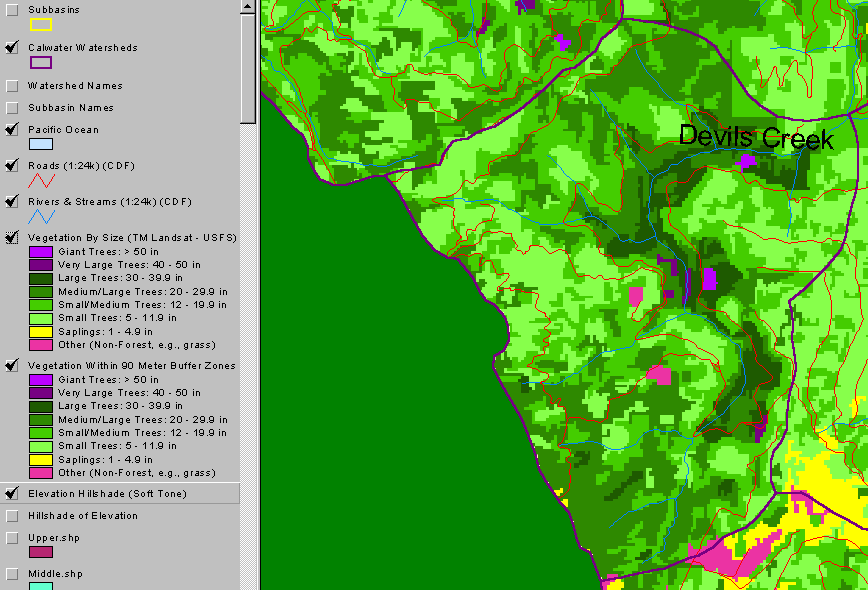Hide the Roads (1:24k) (CDF) layer
The width and height of the screenshot is (868, 590).
tap(12, 165)
